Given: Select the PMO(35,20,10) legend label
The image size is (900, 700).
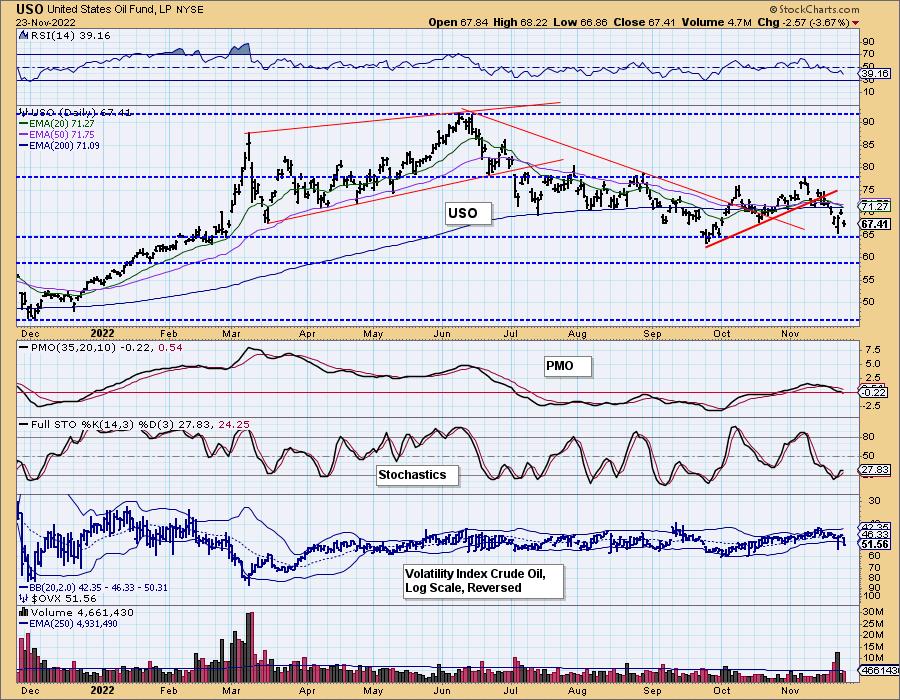Looking at the screenshot, I should point(73,348).
